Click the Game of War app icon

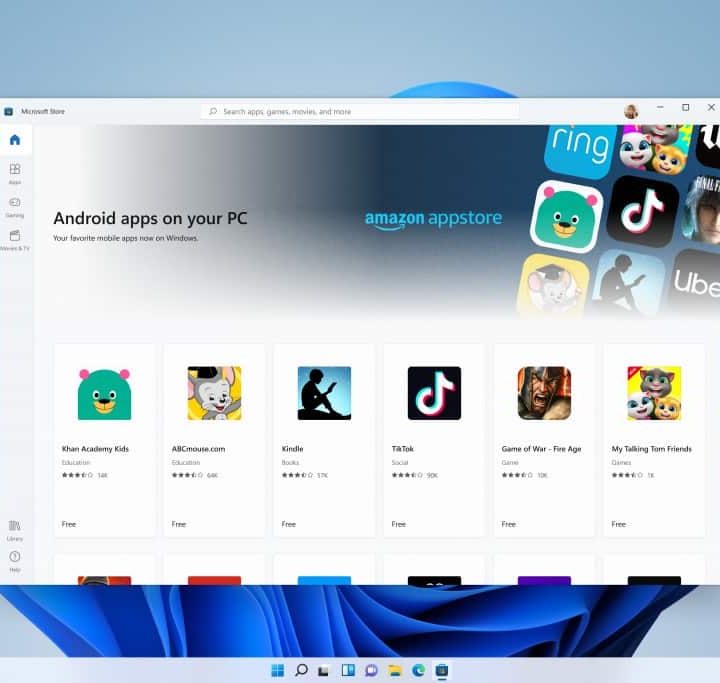coord(544,393)
